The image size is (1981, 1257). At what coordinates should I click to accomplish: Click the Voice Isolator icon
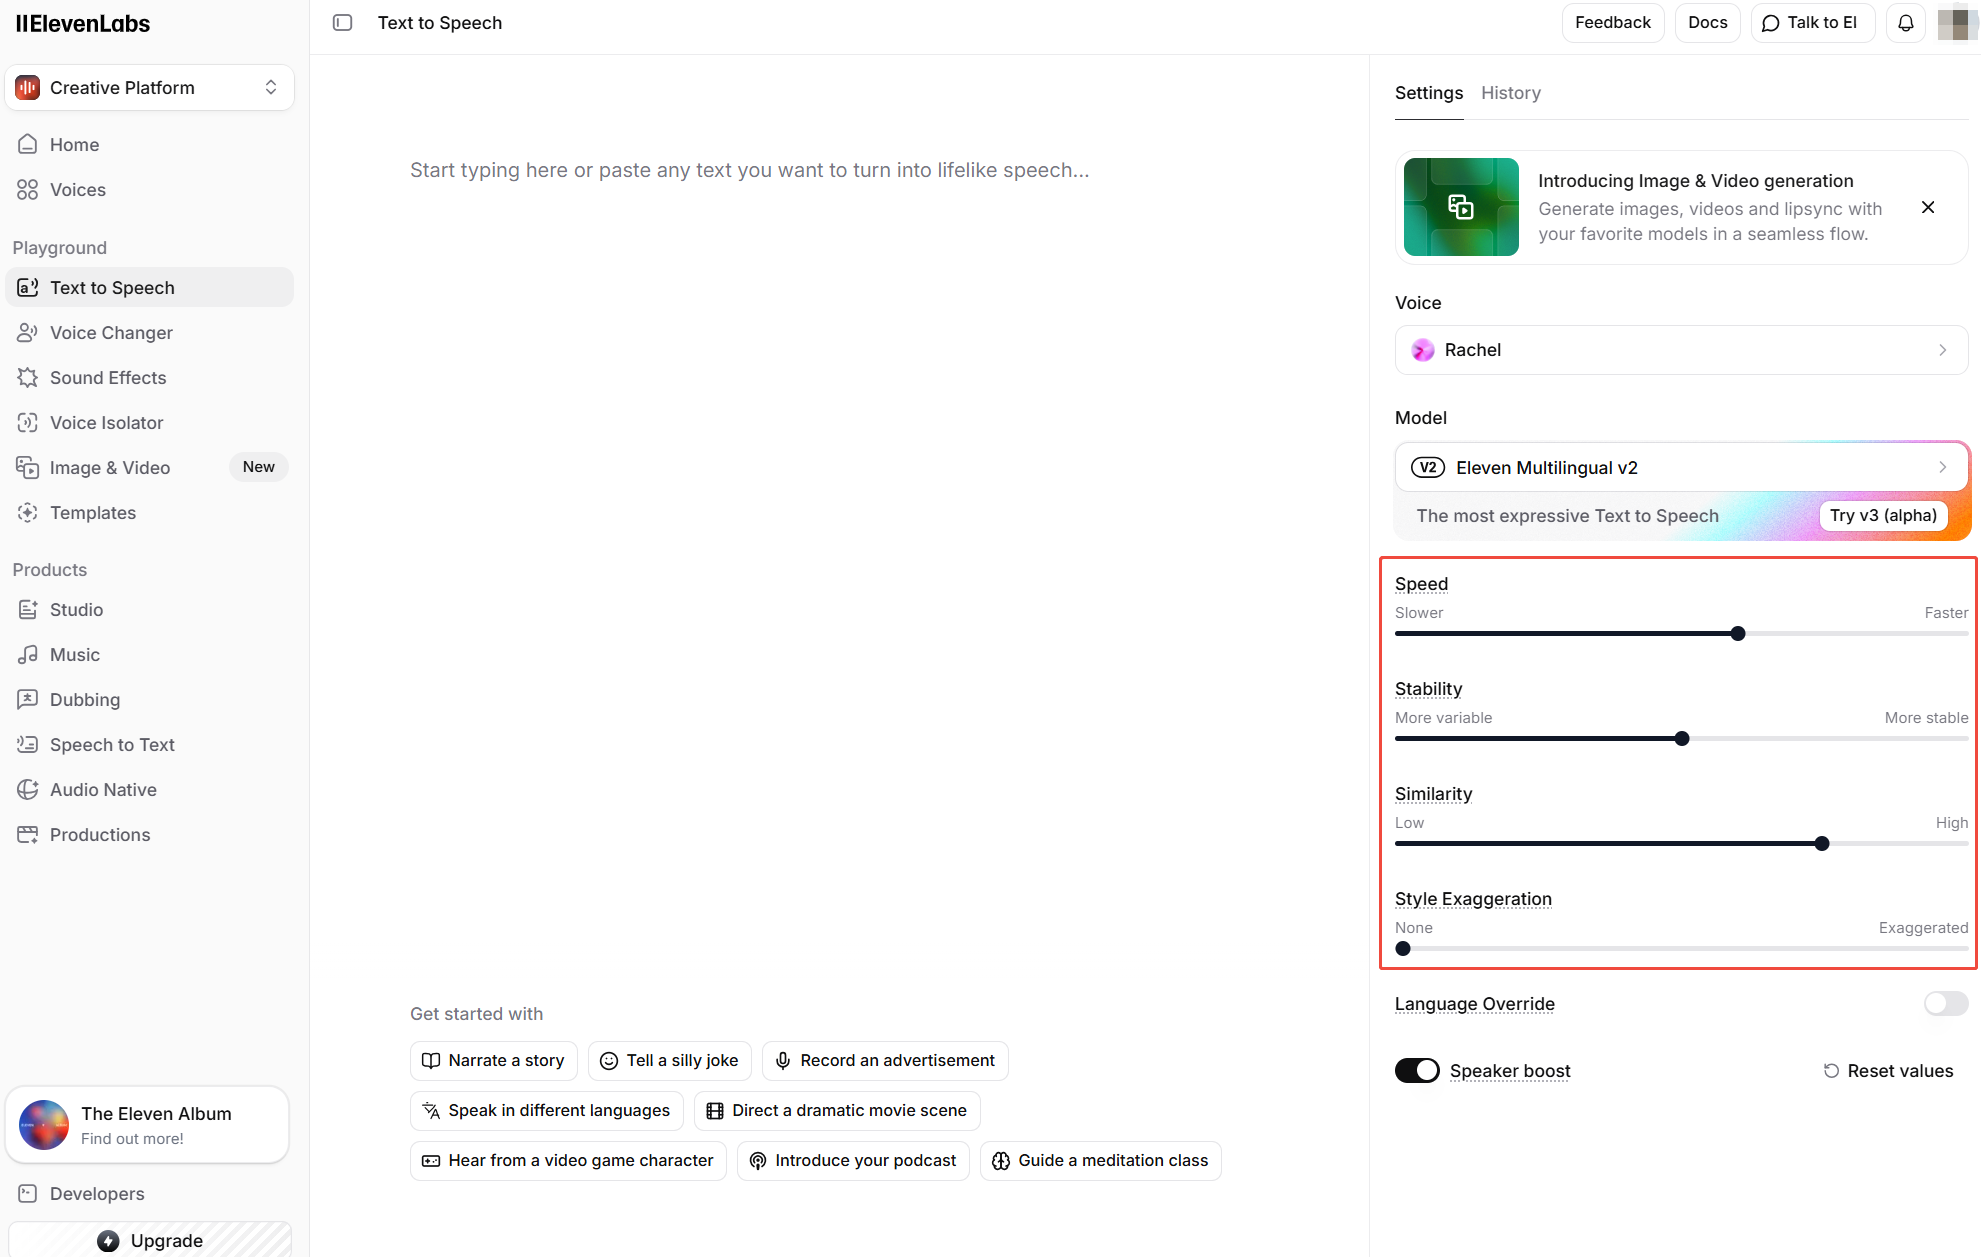[28, 423]
